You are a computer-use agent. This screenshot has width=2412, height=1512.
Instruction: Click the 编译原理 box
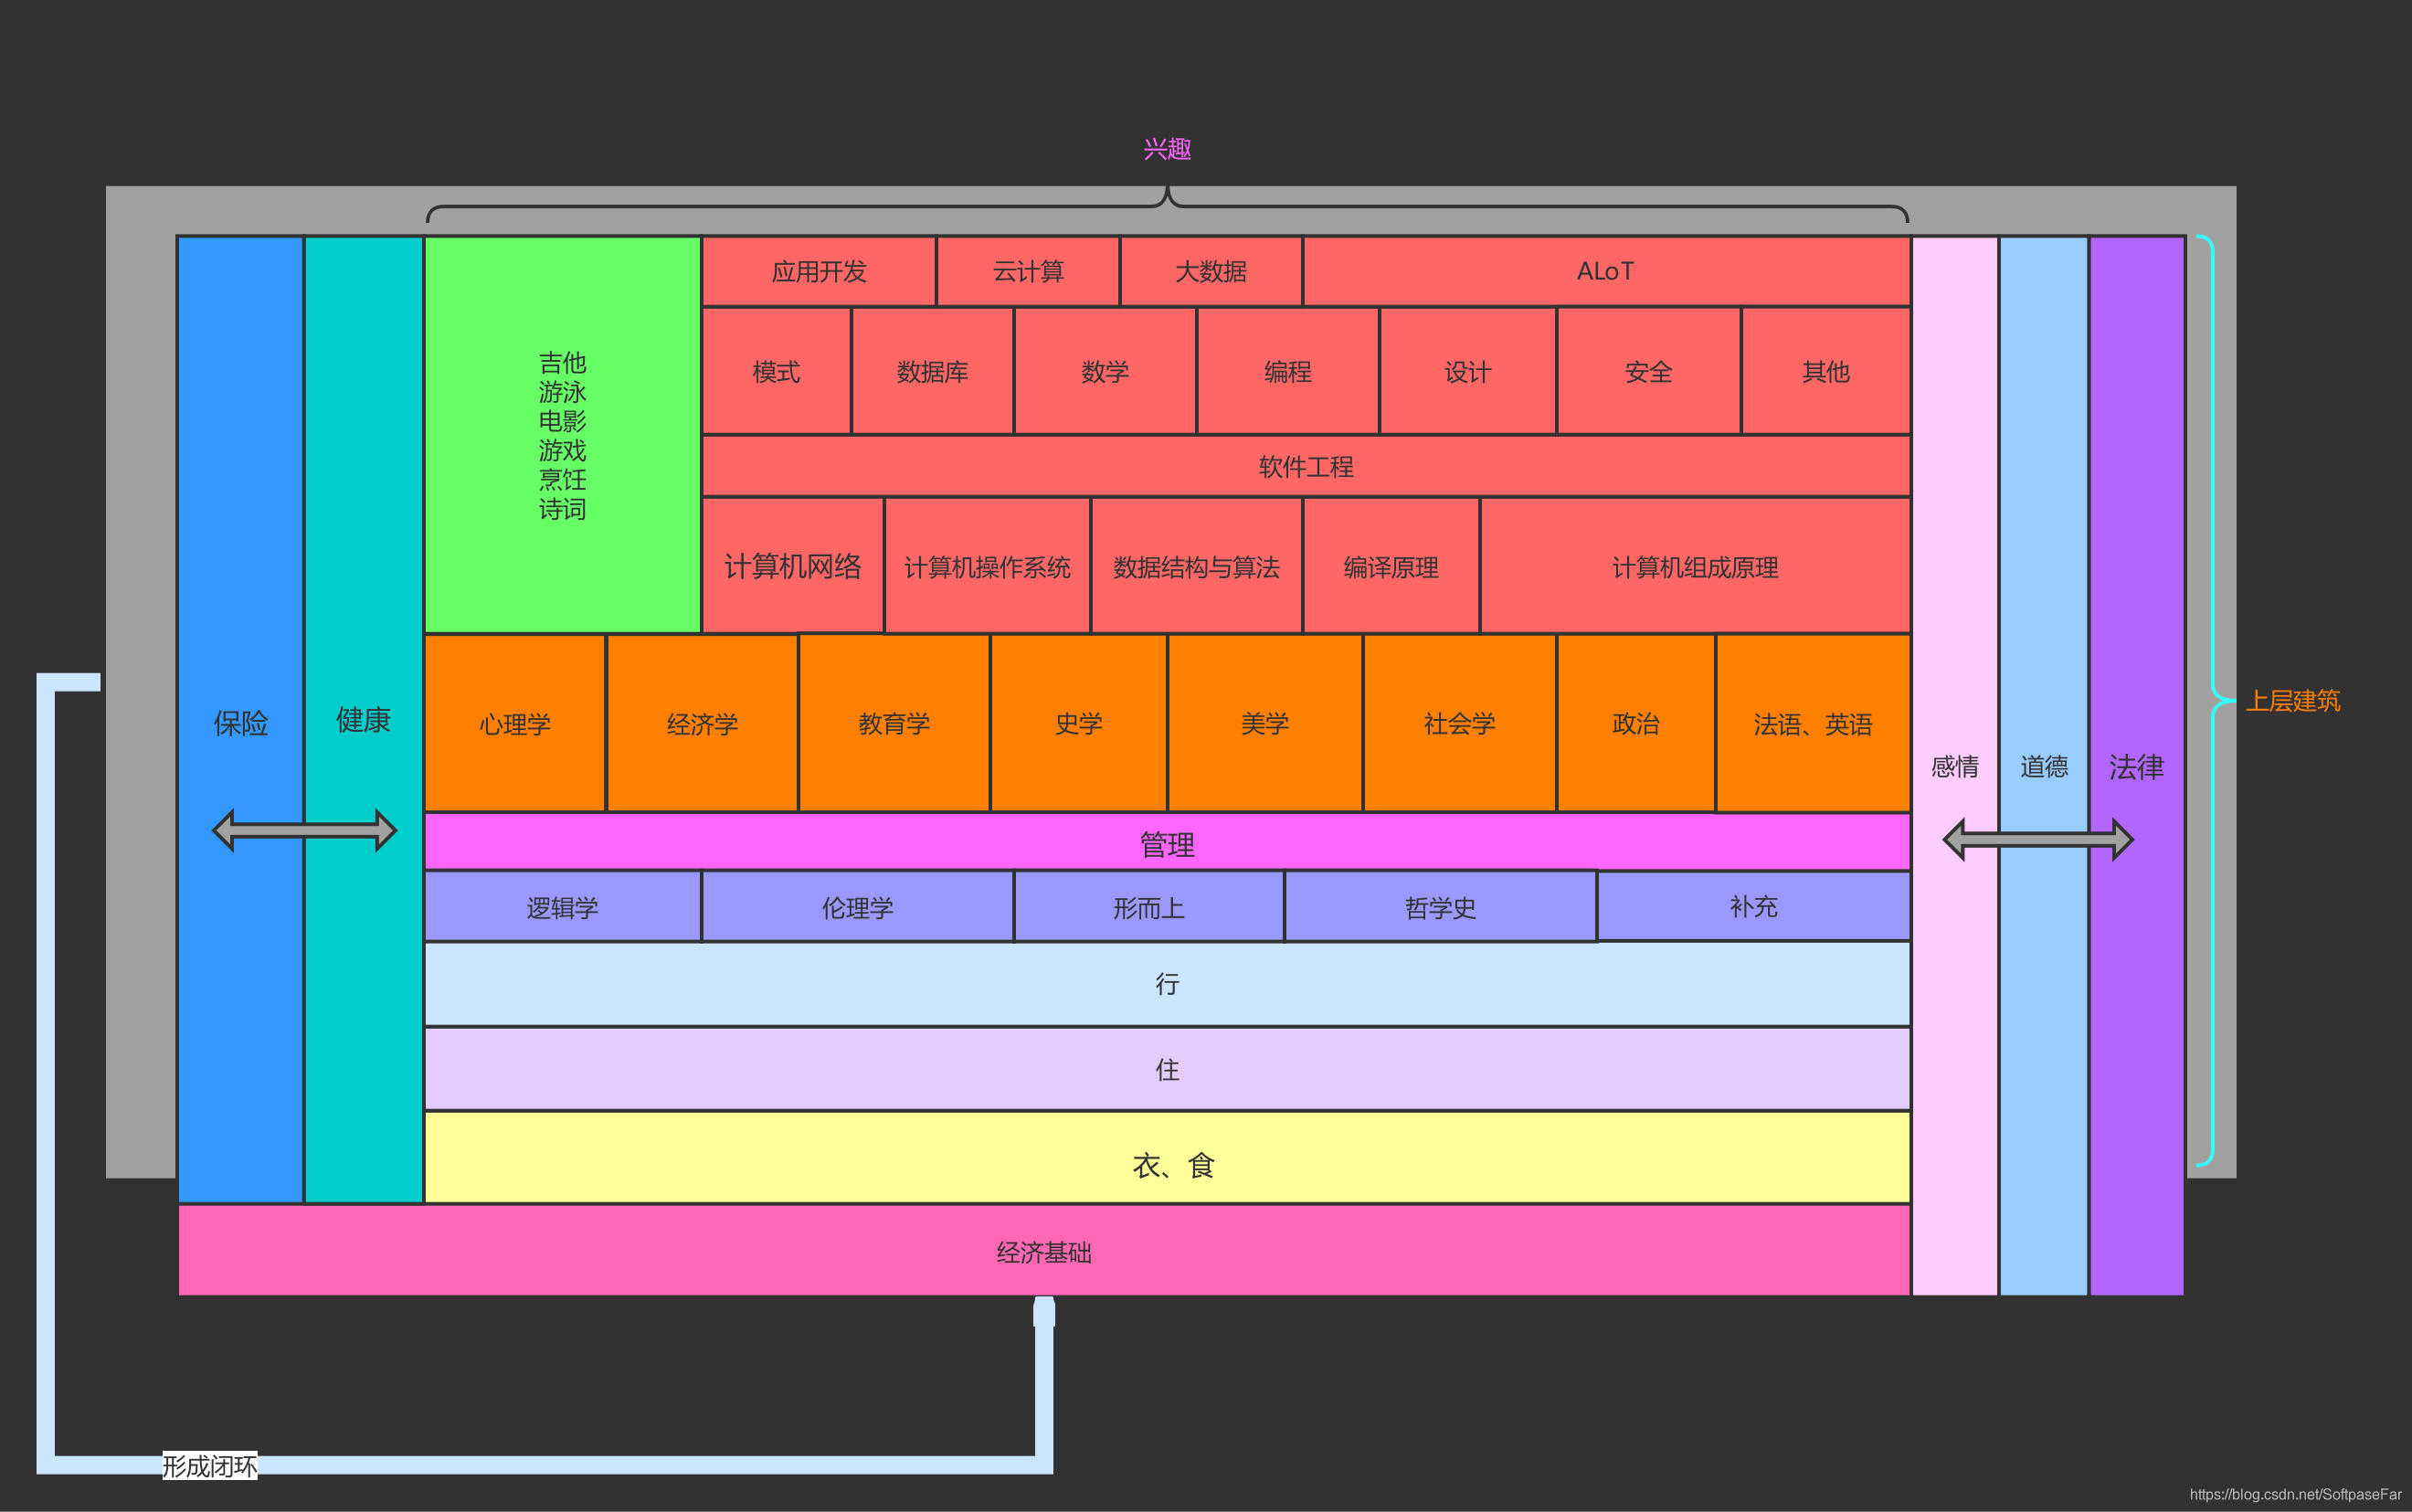pos(1391,566)
